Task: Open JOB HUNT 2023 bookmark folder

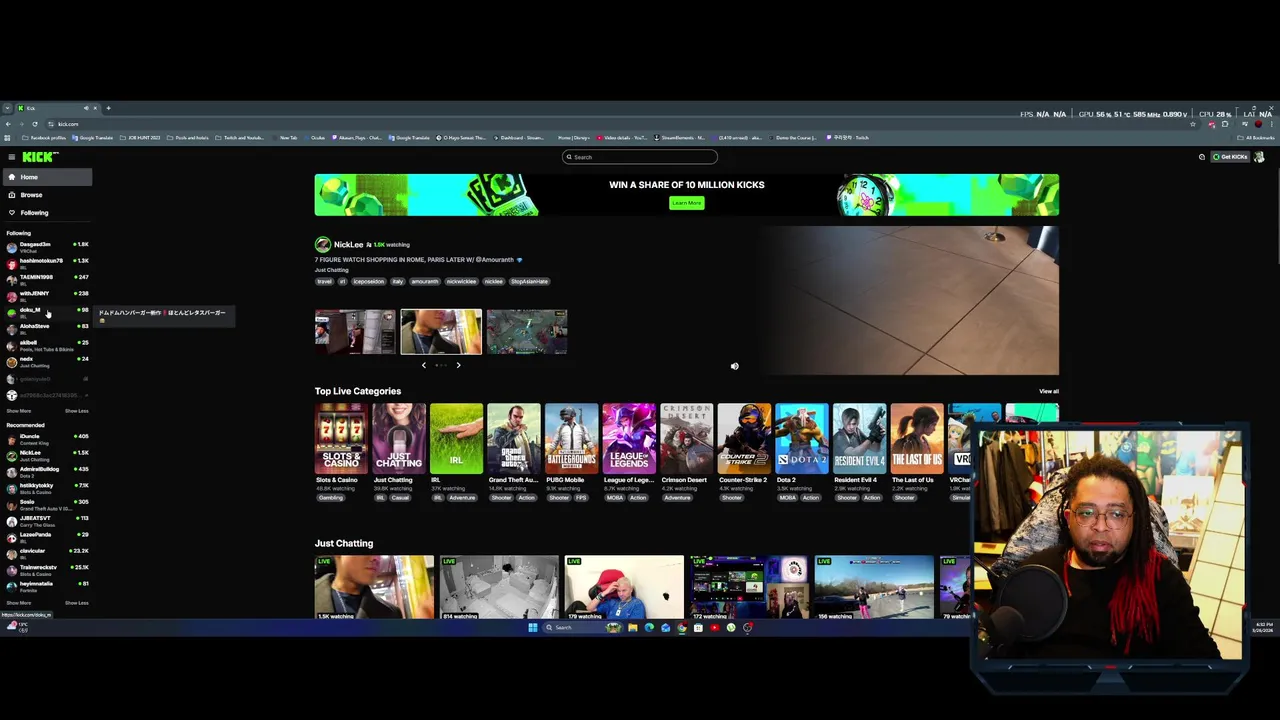Action: [140, 138]
